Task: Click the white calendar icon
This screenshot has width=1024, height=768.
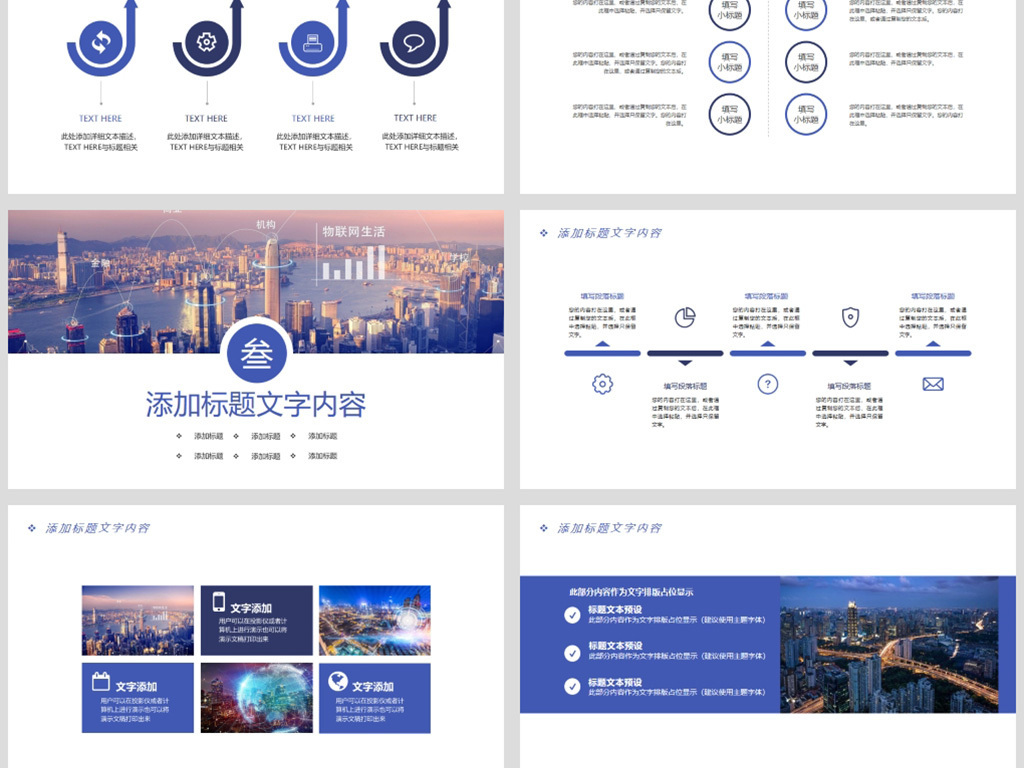Action: point(100,681)
